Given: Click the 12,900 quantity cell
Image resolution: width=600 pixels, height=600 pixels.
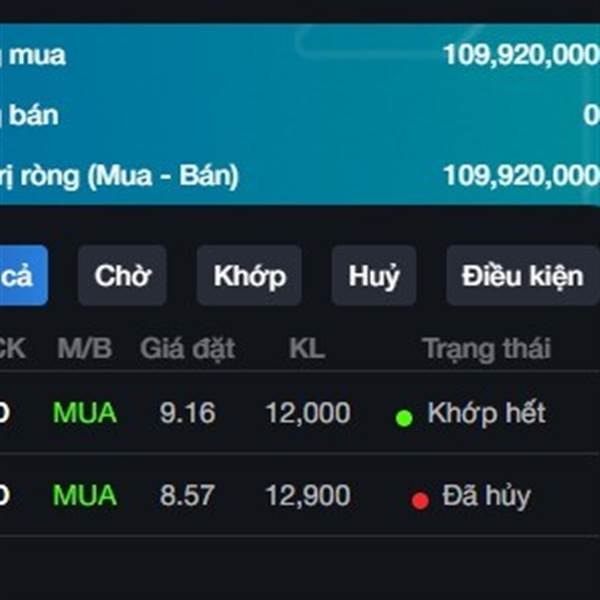Looking at the screenshot, I should pyautogui.click(x=308, y=495).
